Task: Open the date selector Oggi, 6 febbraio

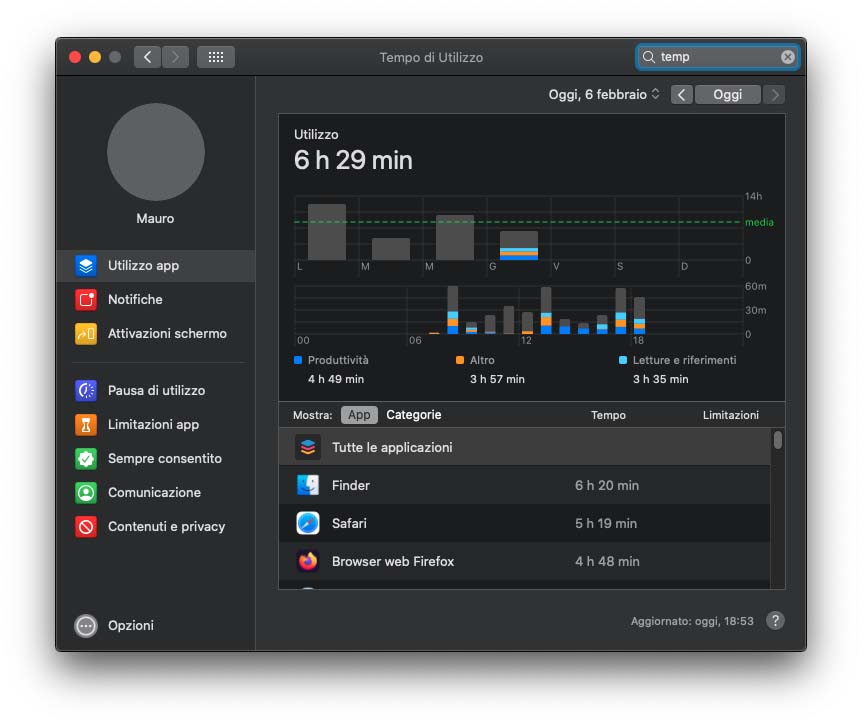Action: point(604,95)
